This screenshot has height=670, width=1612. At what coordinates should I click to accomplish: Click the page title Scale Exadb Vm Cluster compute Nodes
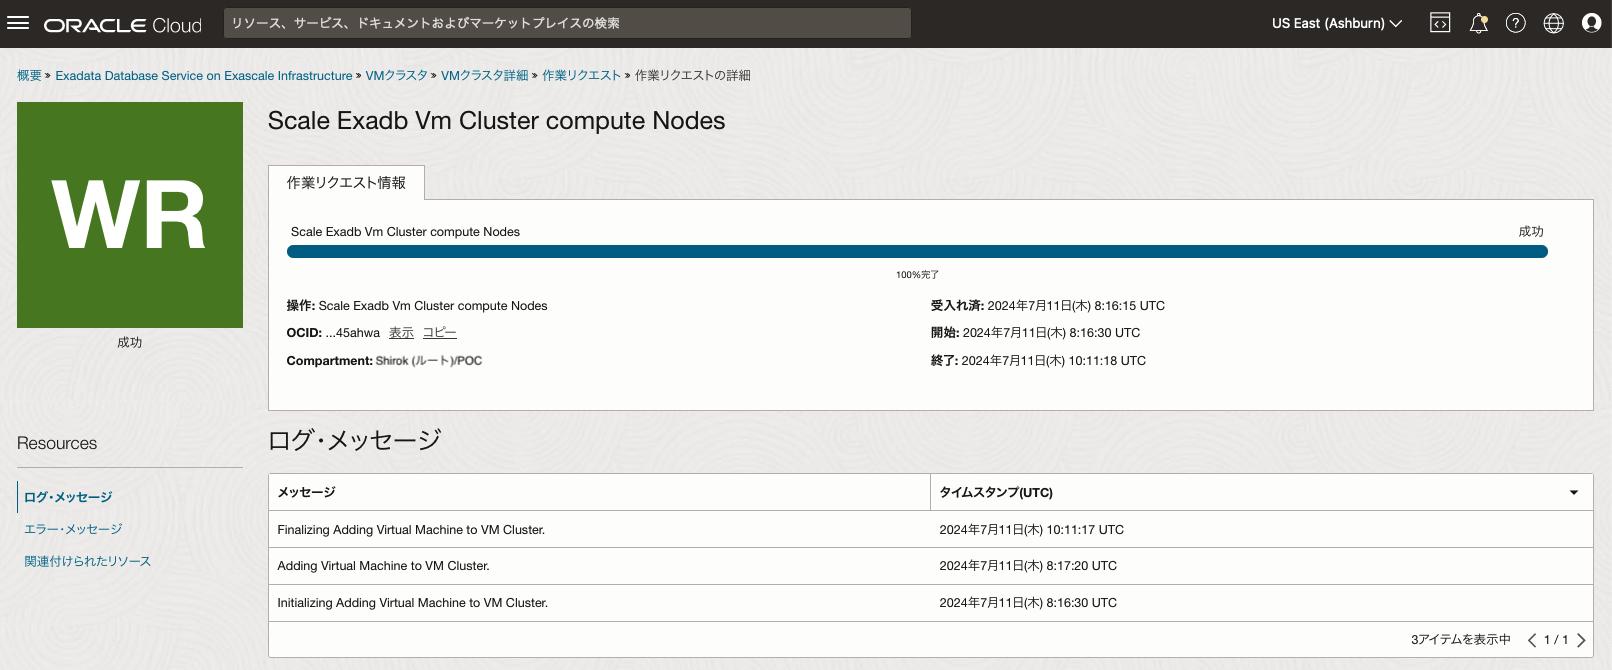pos(496,121)
